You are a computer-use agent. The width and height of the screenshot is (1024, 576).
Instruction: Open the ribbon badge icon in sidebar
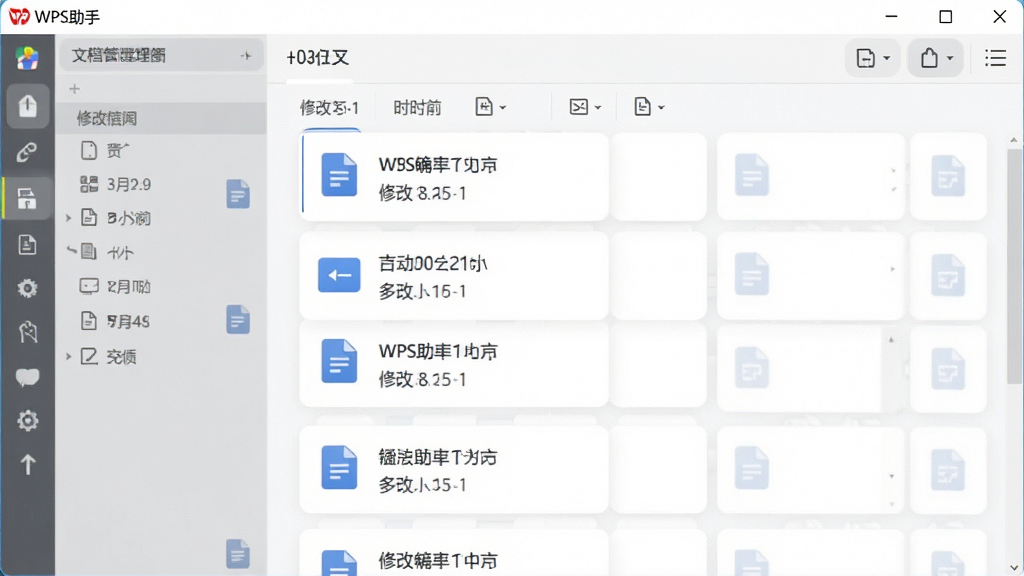click(27, 332)
